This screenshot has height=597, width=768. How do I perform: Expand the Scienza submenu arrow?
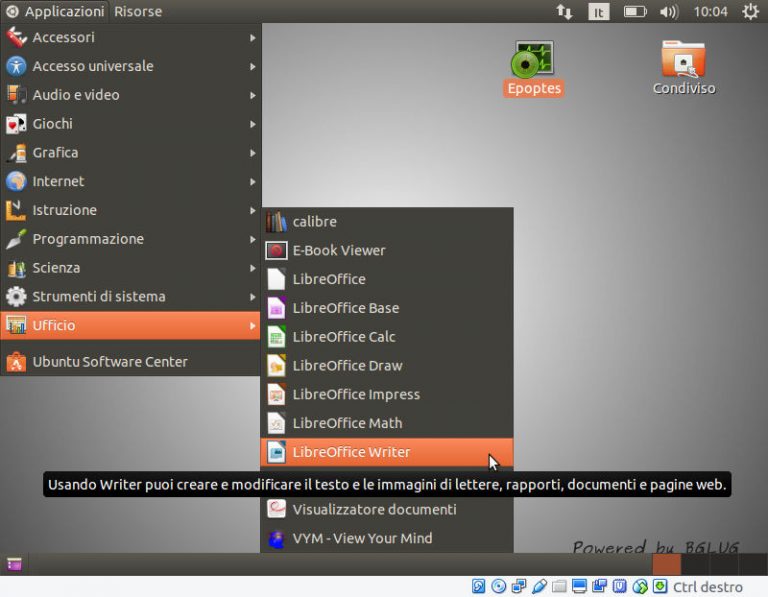252,268
